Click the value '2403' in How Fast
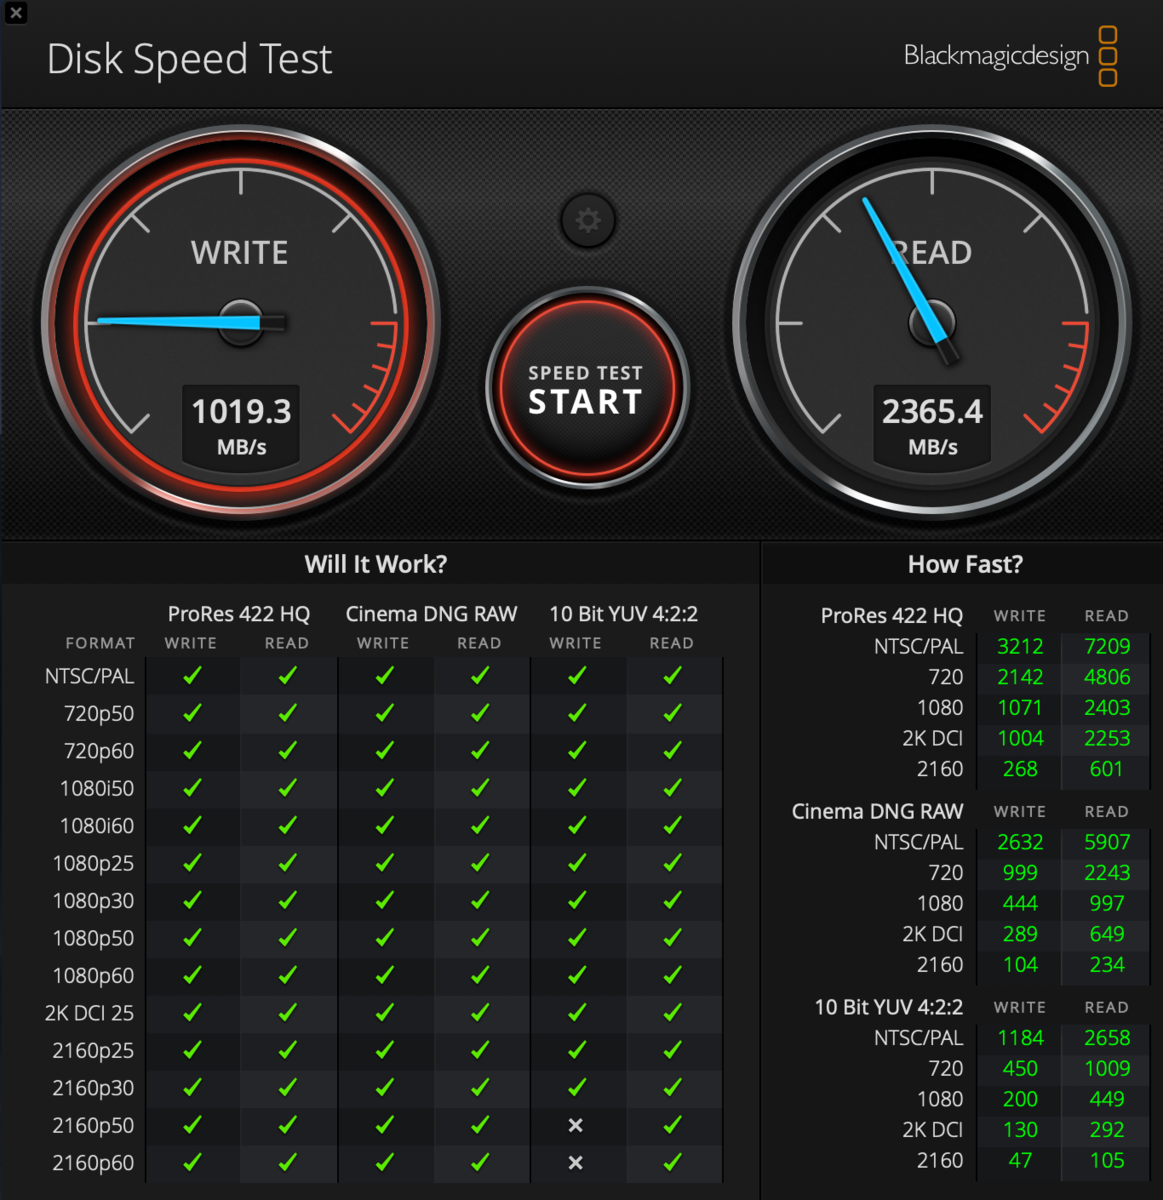This screenshot has height=1200, width=1163. click(1107, 708)
